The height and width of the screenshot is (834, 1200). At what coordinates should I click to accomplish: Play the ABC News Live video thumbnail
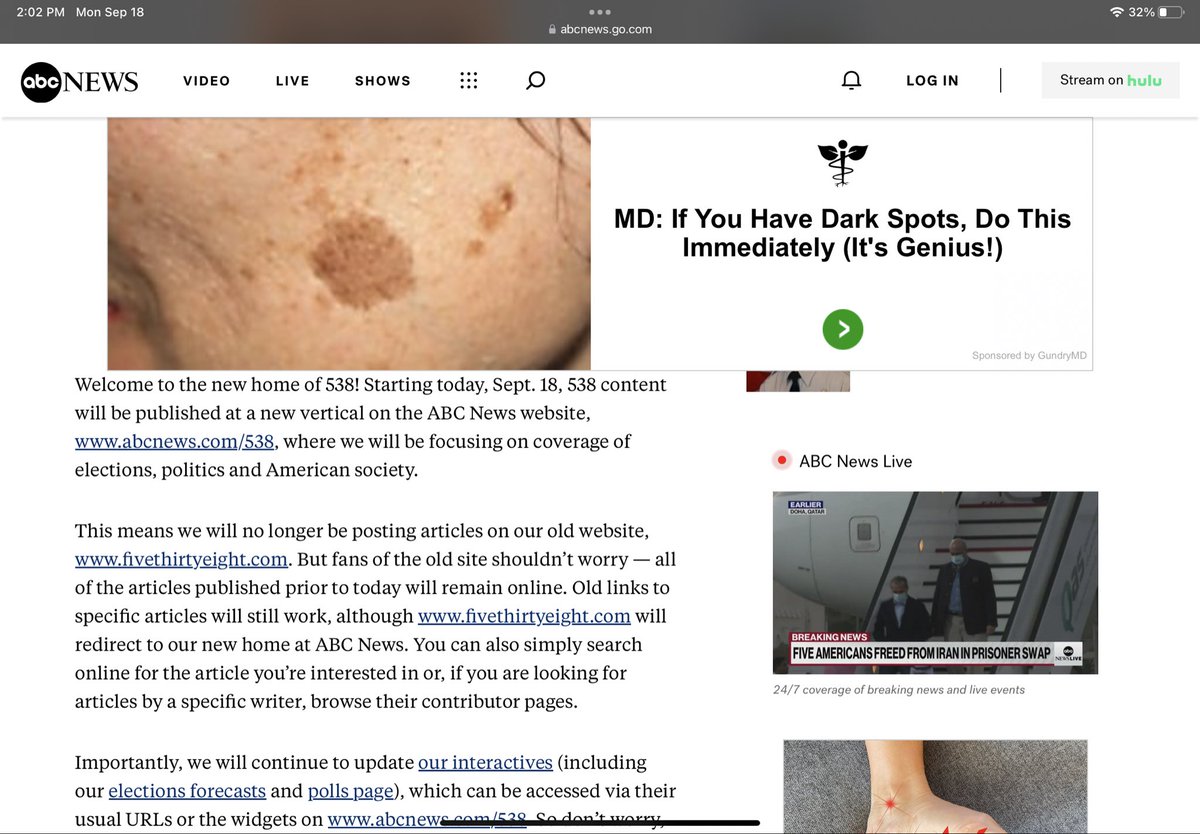point(935,582)
